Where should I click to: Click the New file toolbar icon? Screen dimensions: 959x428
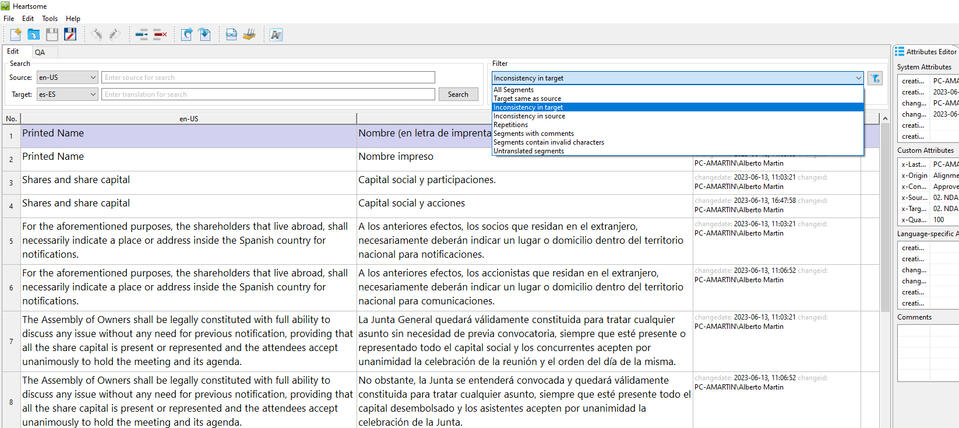pos(16,35)
